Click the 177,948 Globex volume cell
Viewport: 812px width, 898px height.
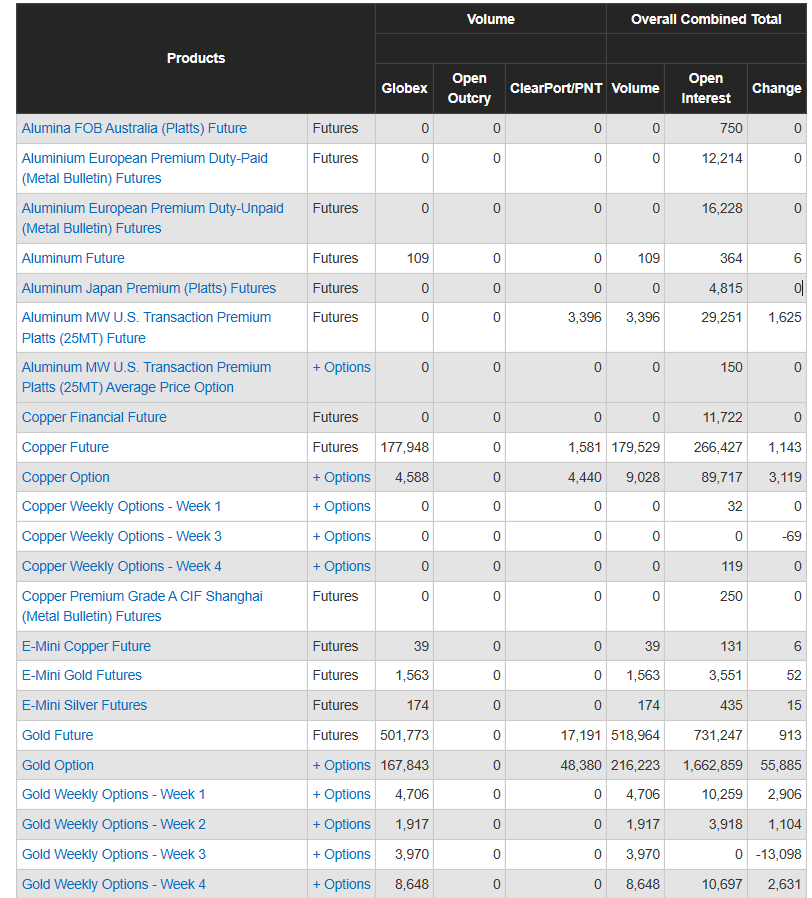[x=404, y=447]
